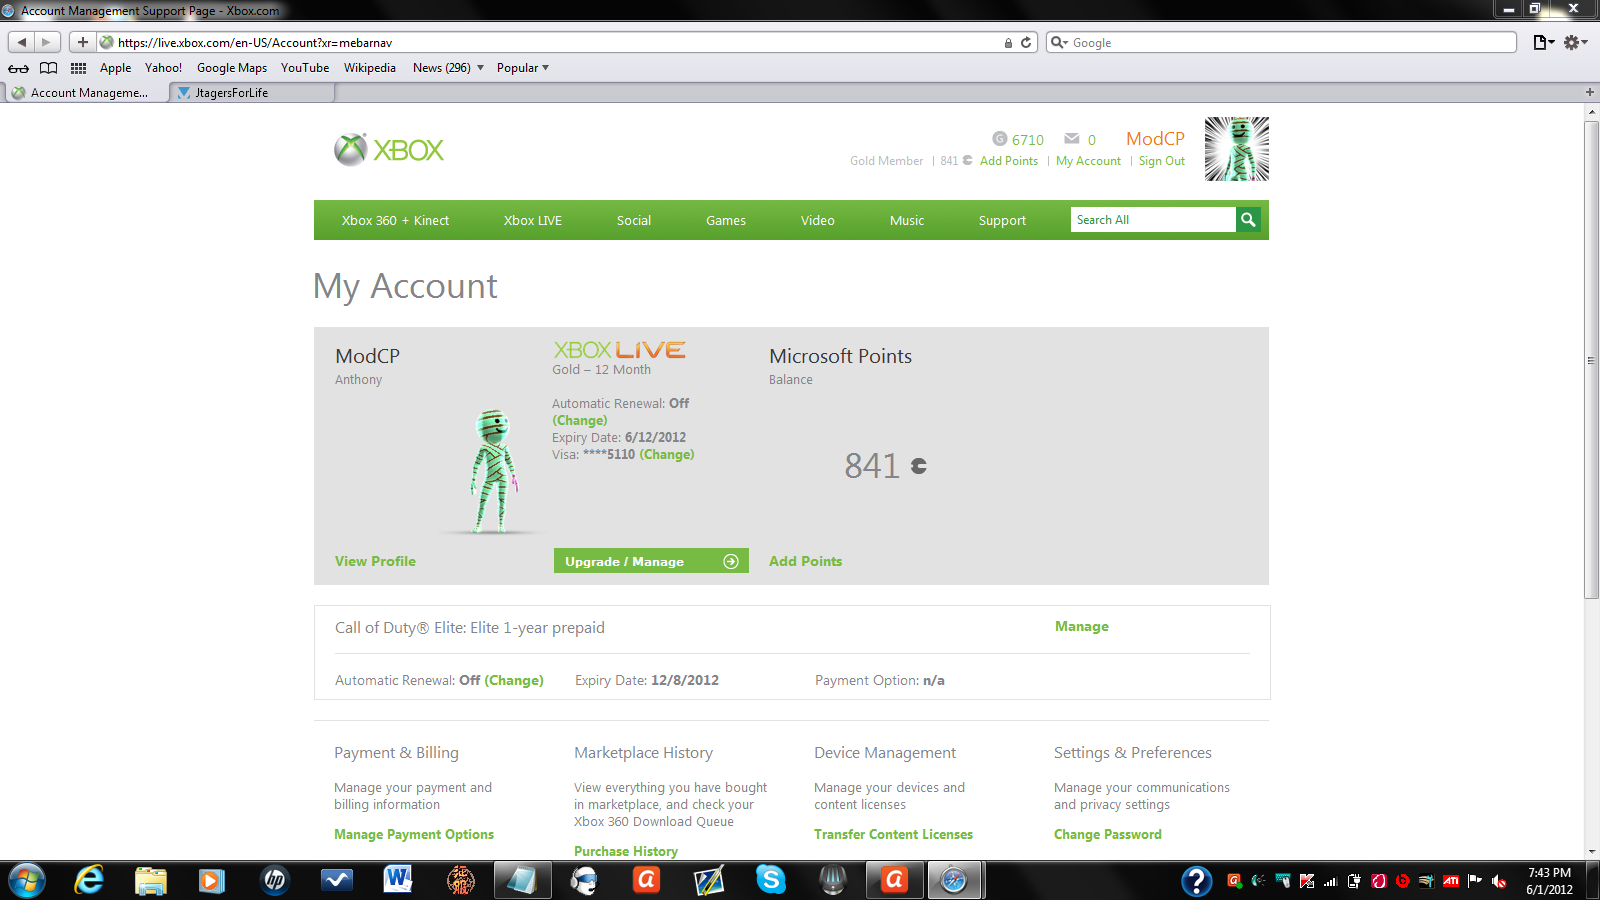Open My Account link in header

(x=1088, y=161)
